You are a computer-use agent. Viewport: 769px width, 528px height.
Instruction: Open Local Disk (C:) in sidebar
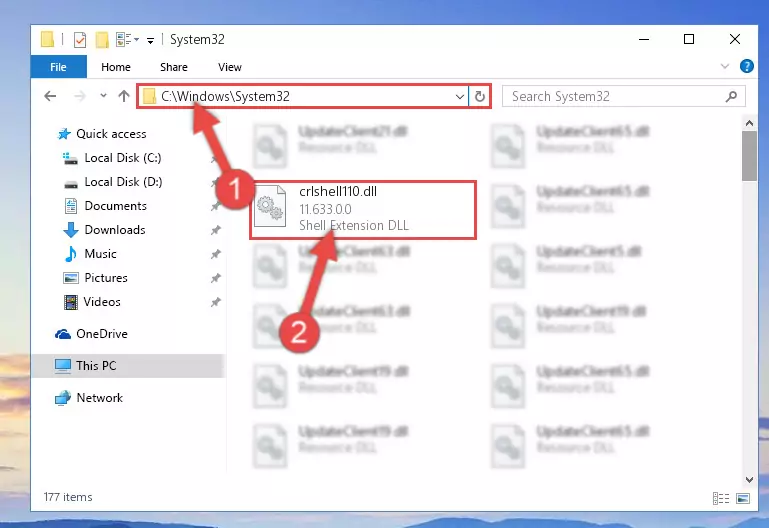coord(123,158)
